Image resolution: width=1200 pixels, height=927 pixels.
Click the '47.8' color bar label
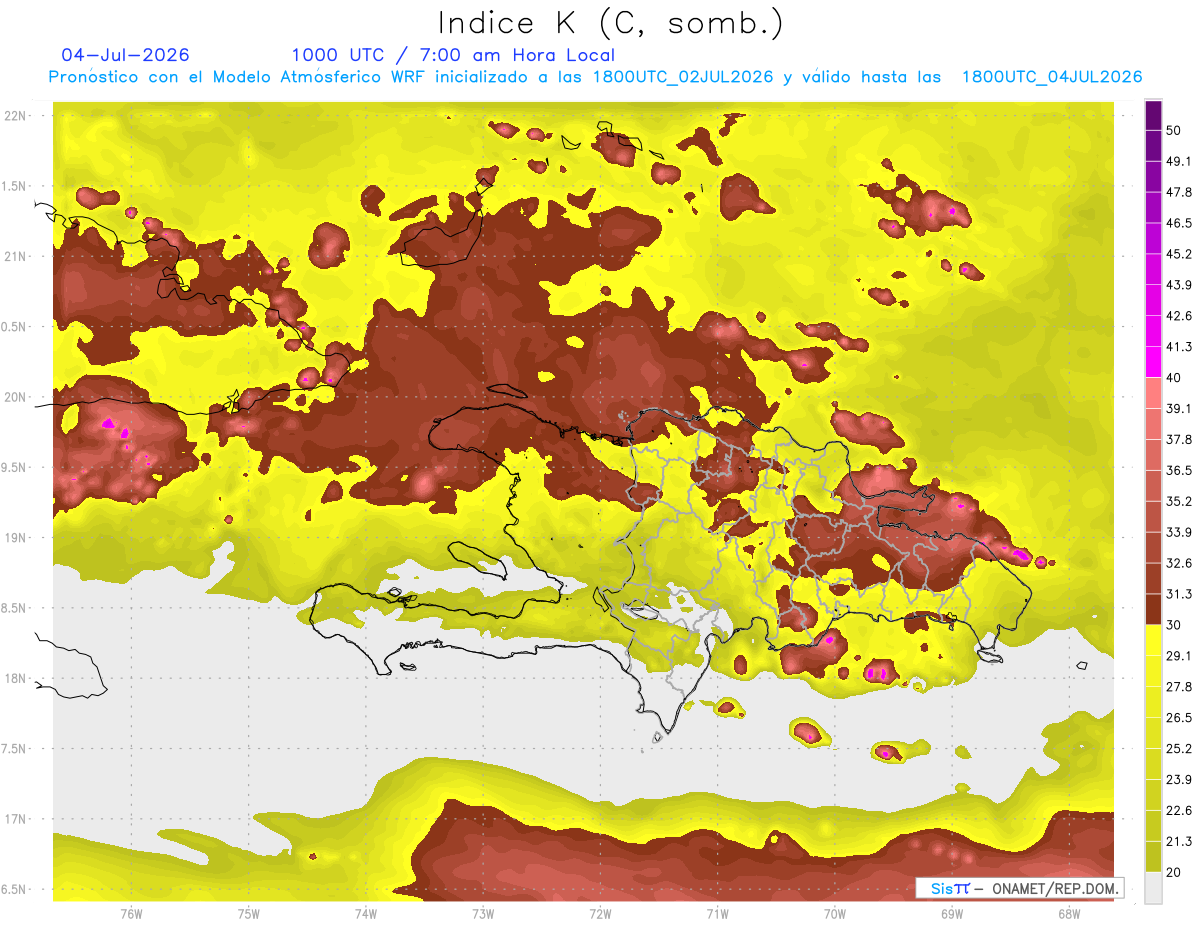tap(1178, 192)
